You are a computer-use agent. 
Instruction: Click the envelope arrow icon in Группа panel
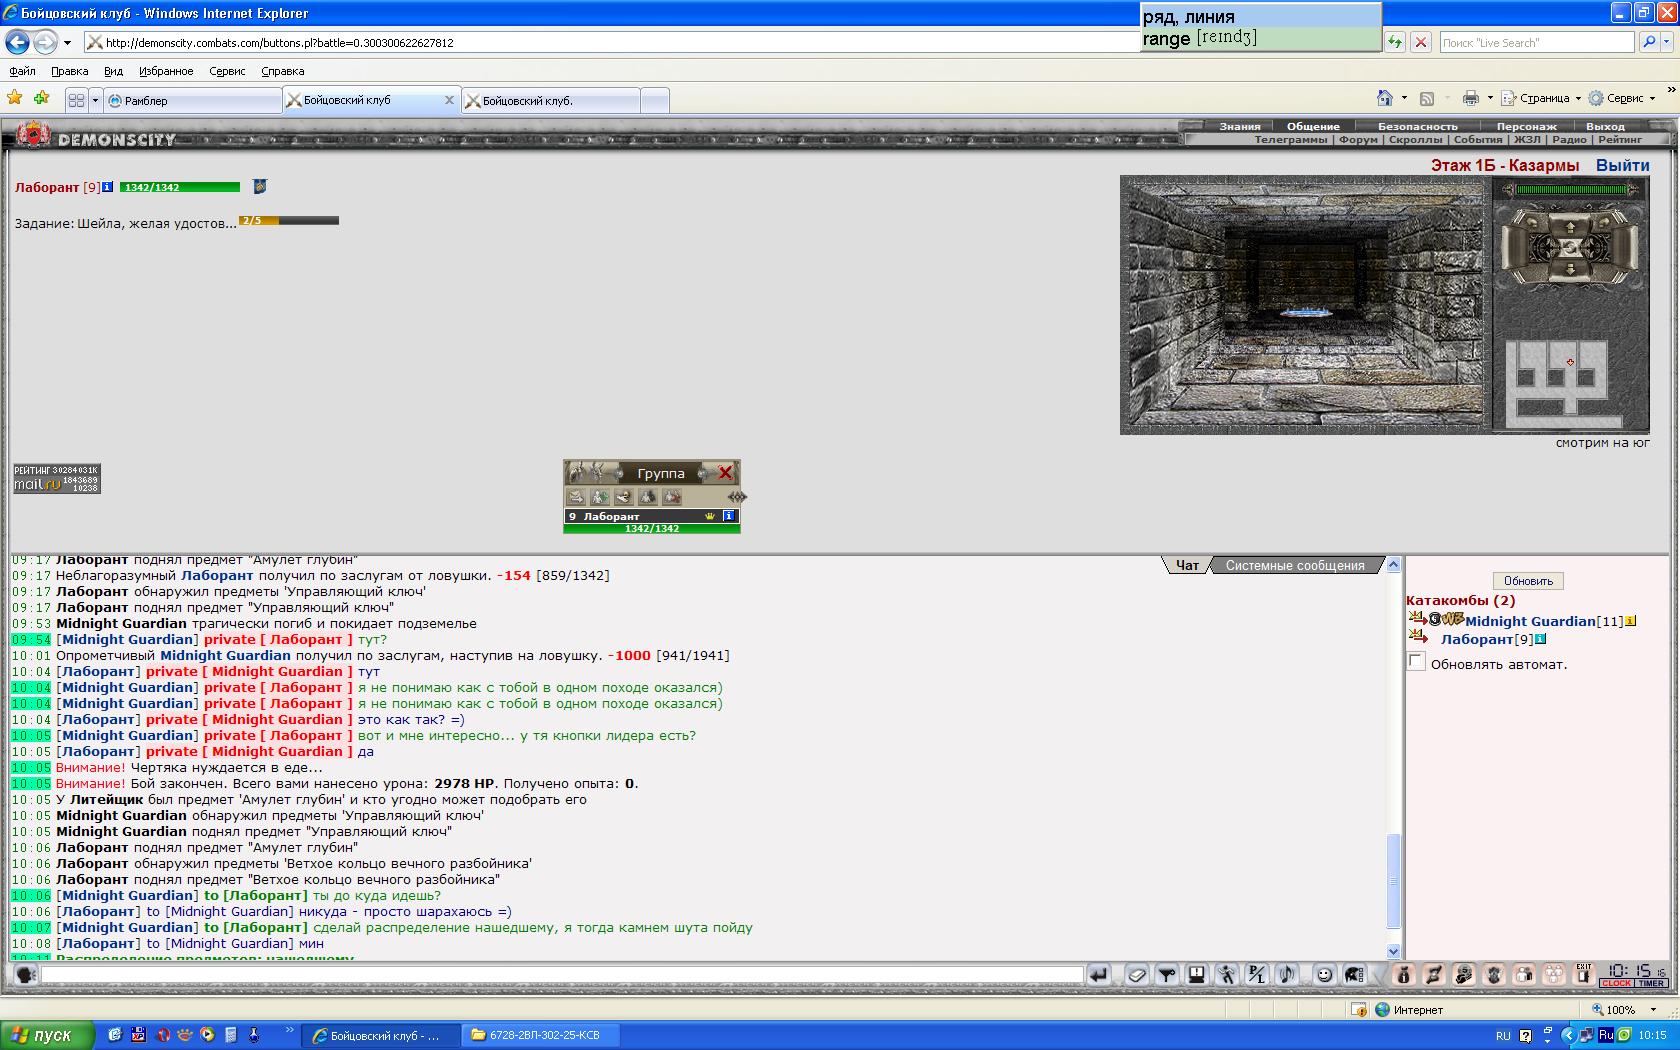pos(576,497)
